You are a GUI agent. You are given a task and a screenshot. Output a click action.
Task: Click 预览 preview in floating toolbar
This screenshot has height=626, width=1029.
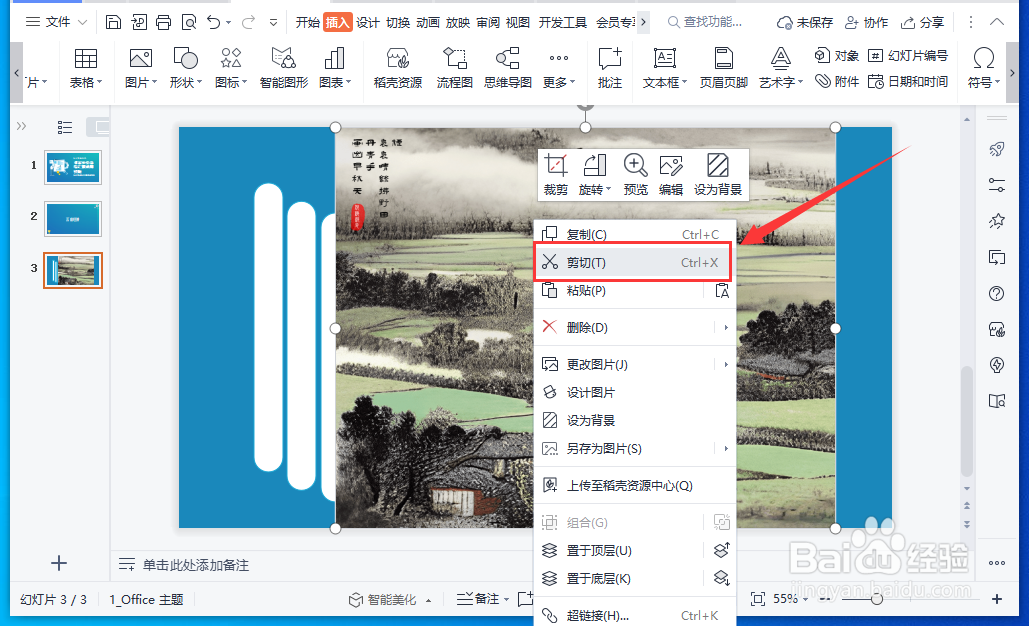(635, 175)
